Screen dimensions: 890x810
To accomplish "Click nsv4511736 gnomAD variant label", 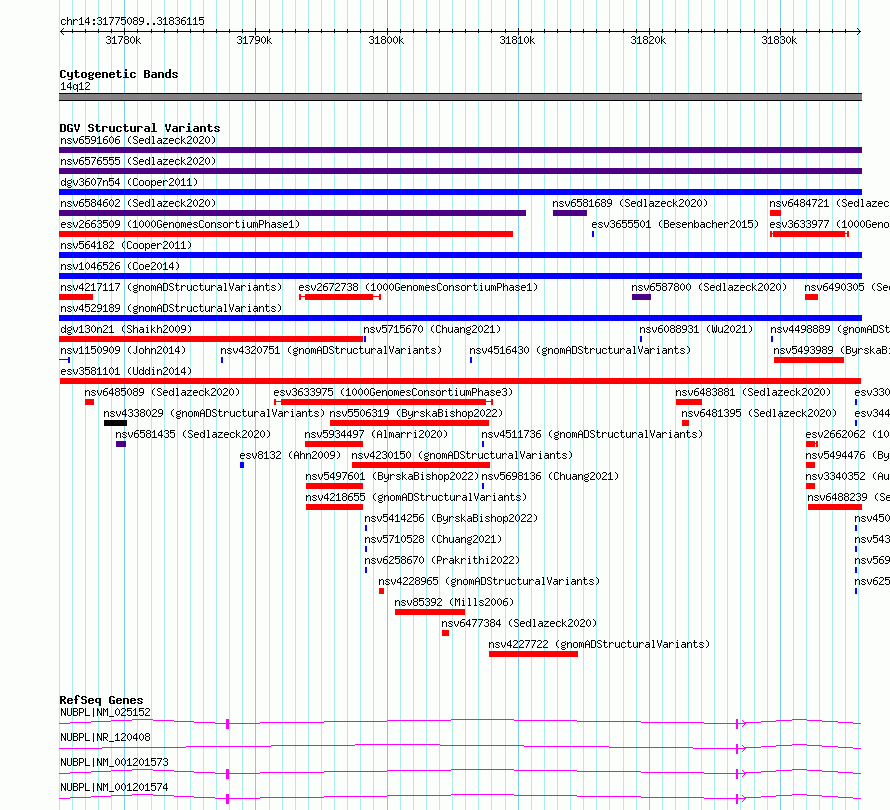I will 592,434.
